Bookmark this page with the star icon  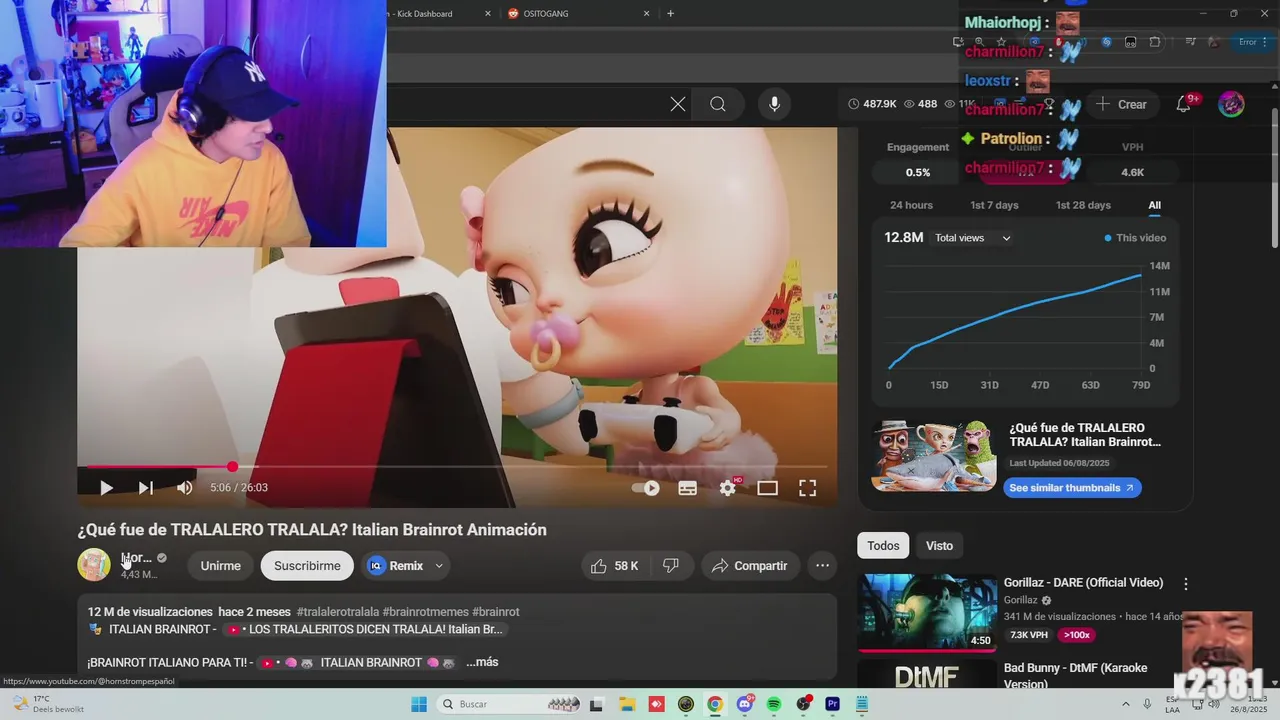[1001, 42]
